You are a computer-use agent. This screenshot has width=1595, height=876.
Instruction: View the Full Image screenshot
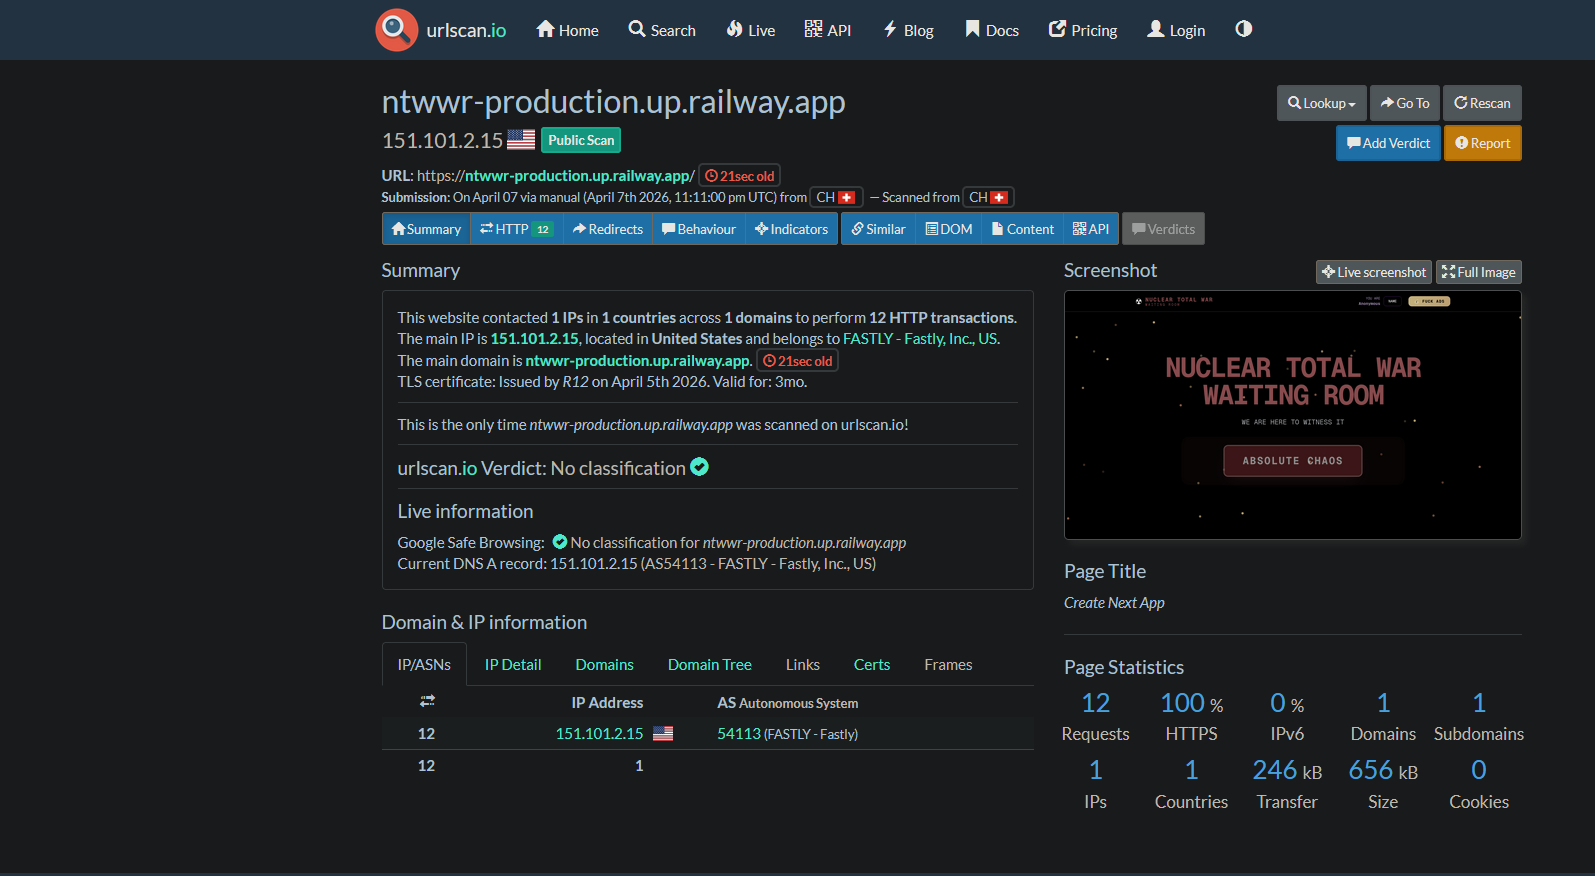click(1479, 272)
